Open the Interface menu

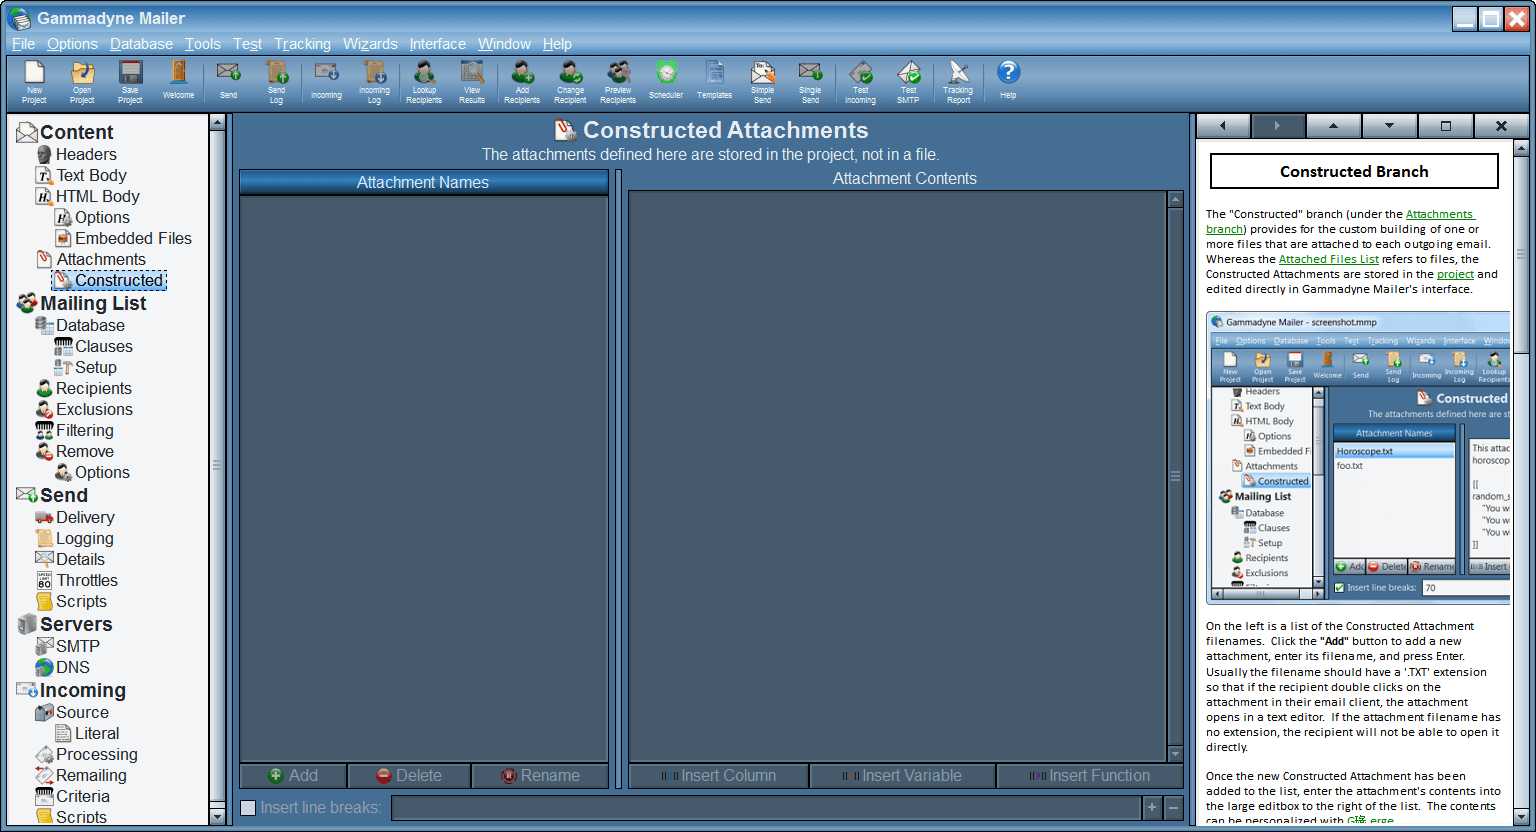click(x=437, y=44)
